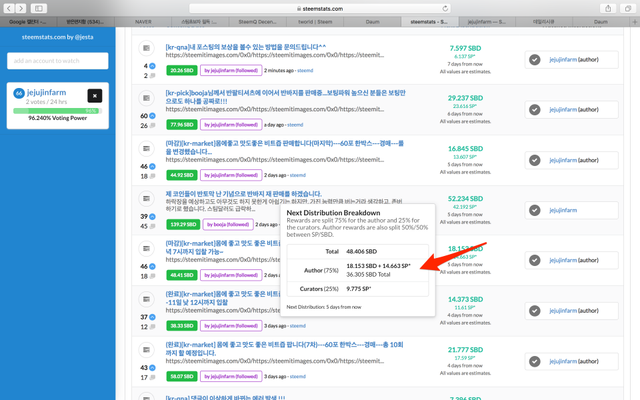Click 'Total 48.406 SBD' in breakdown popup

(x=358, y=251)
